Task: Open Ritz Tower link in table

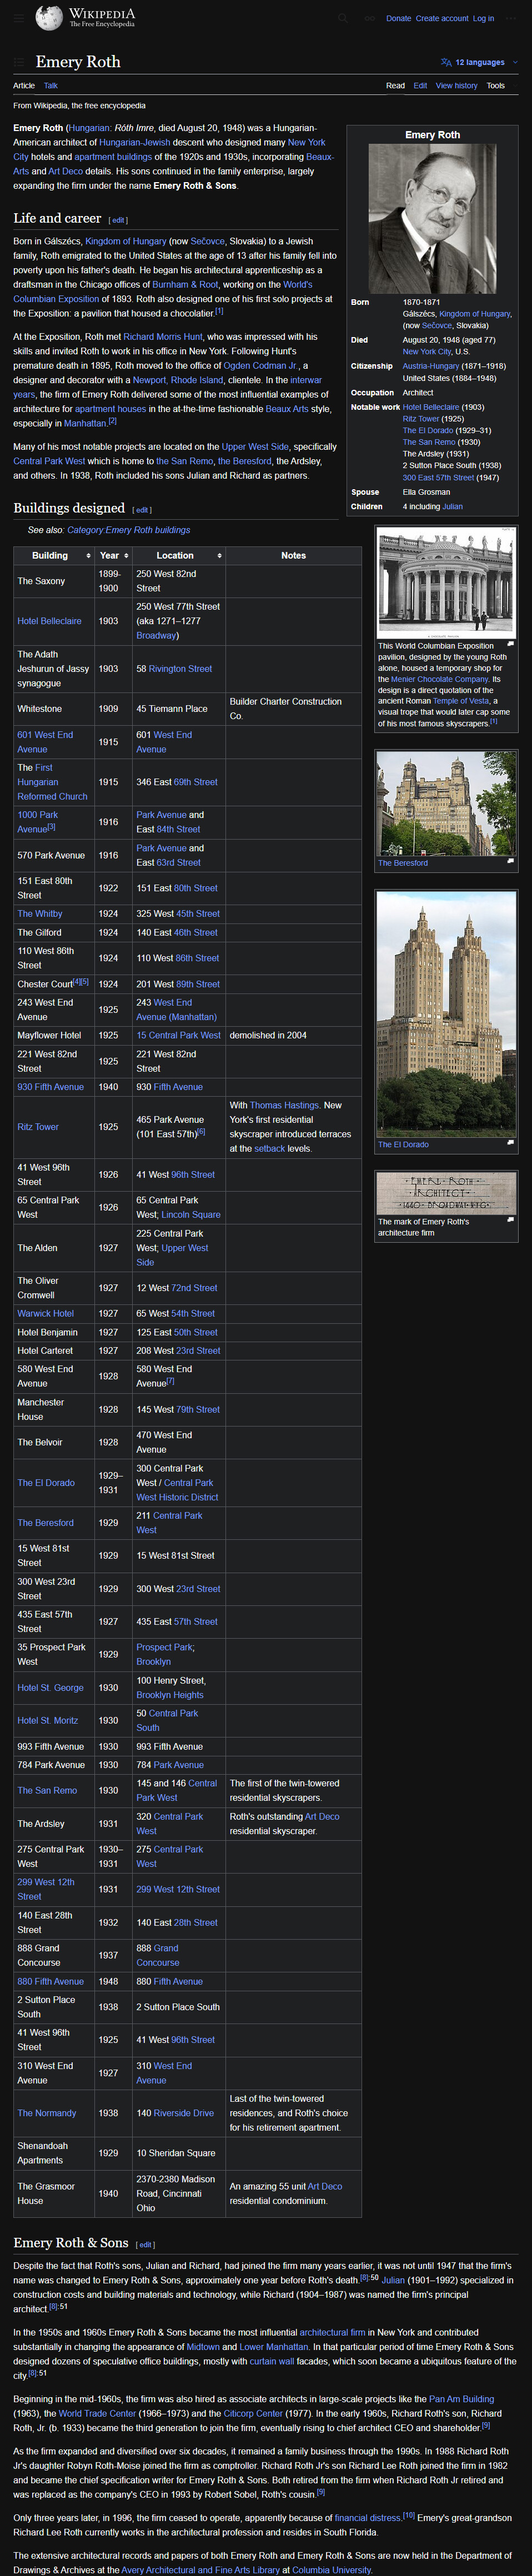Action: [x=38, y=1127]
